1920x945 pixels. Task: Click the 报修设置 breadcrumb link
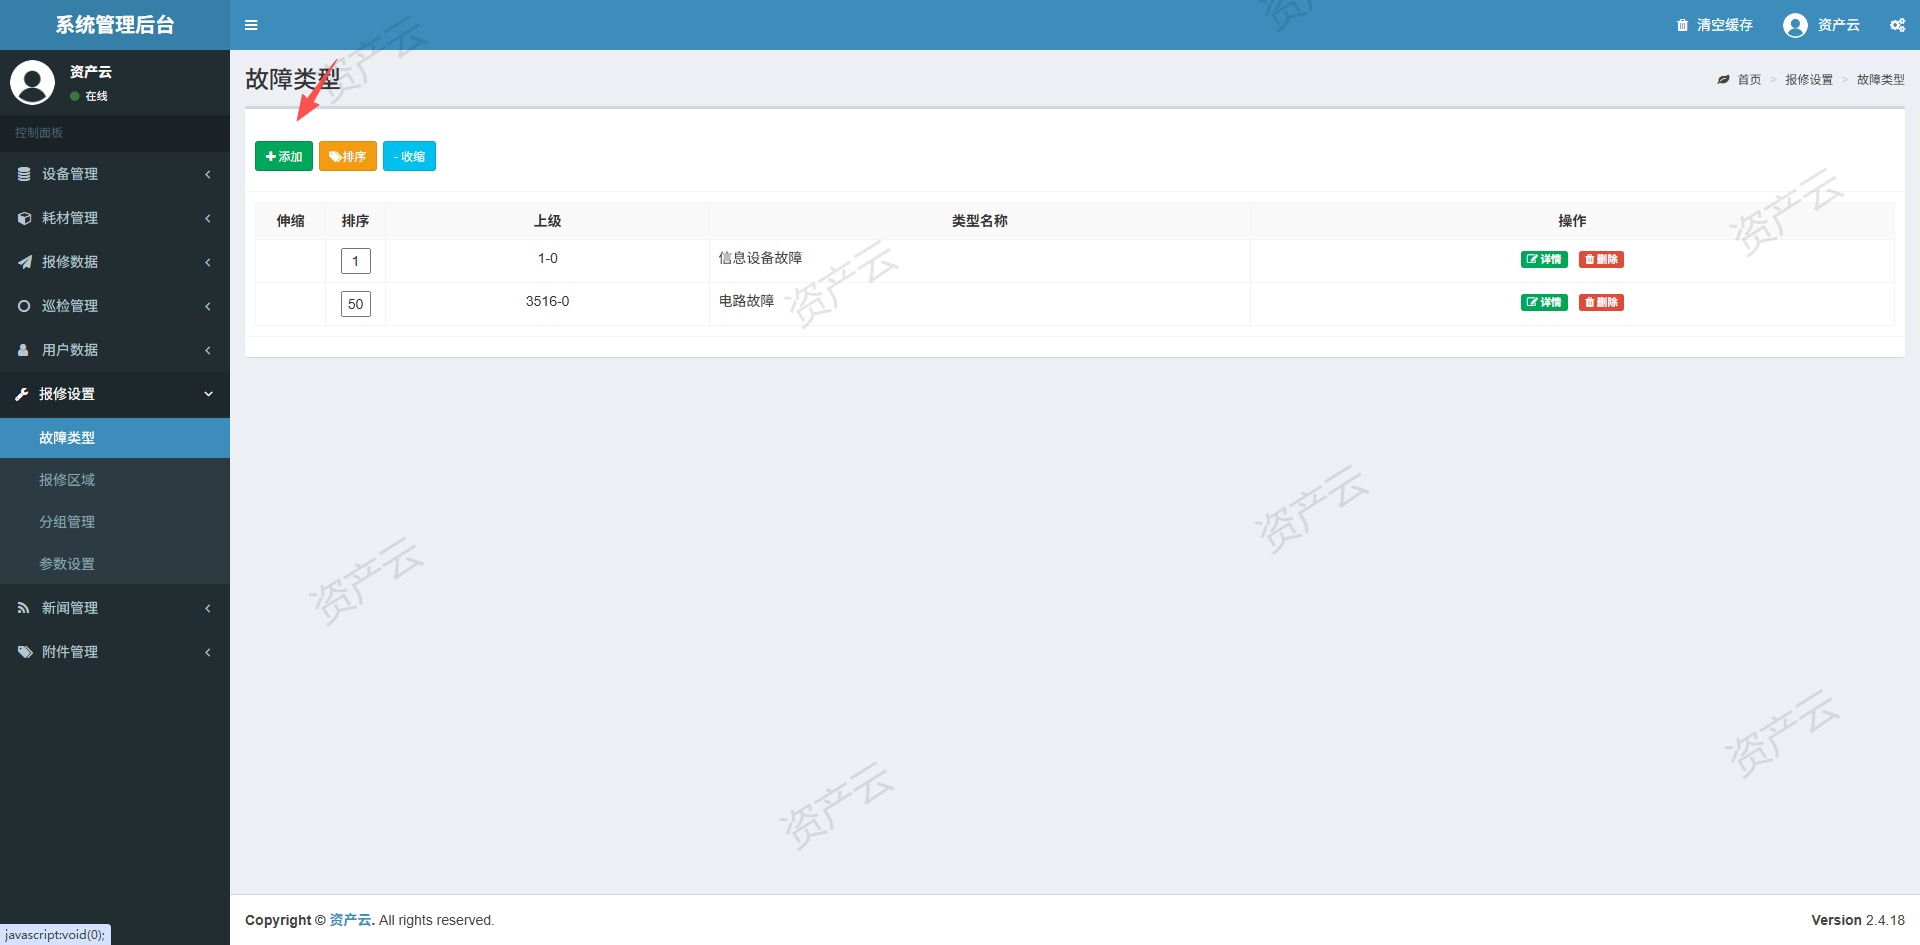click(1809, 80)
